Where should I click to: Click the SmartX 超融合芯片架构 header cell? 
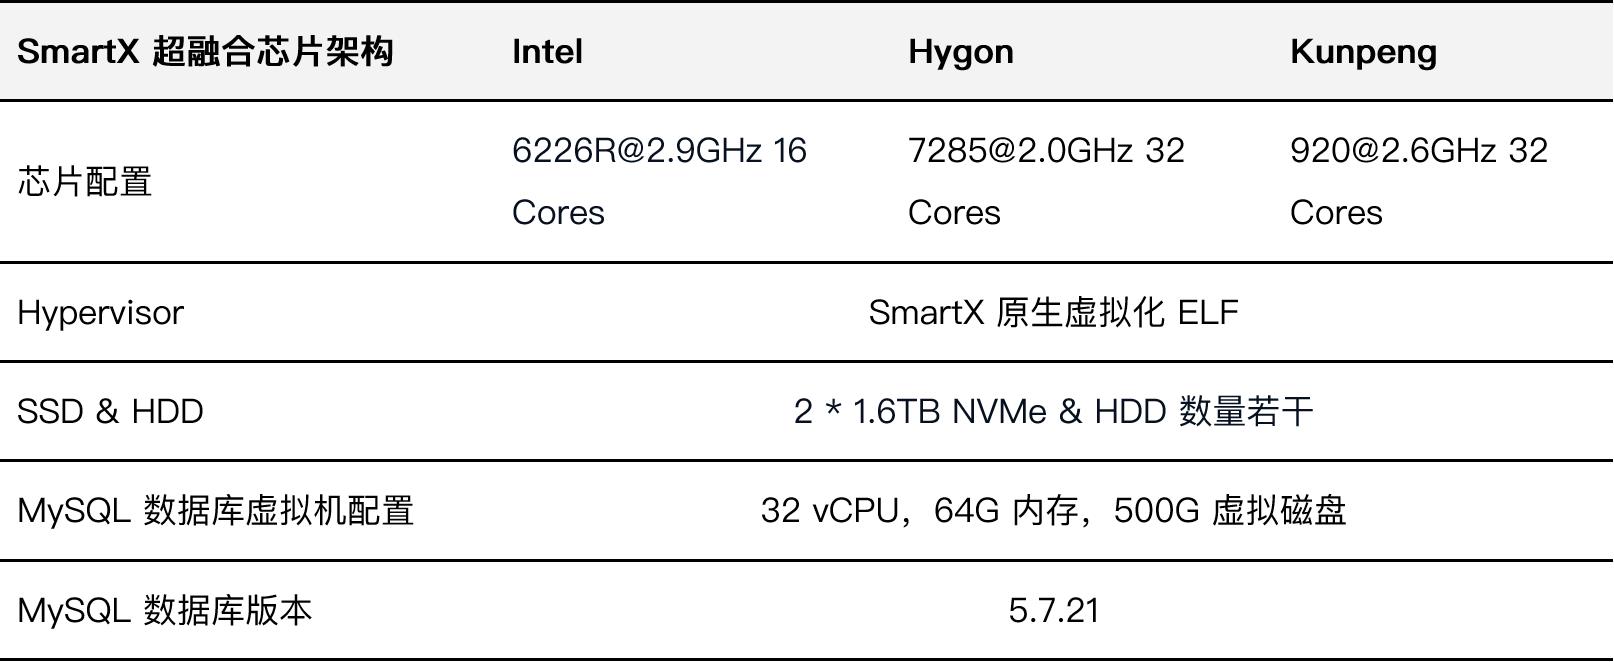[205, 51]
